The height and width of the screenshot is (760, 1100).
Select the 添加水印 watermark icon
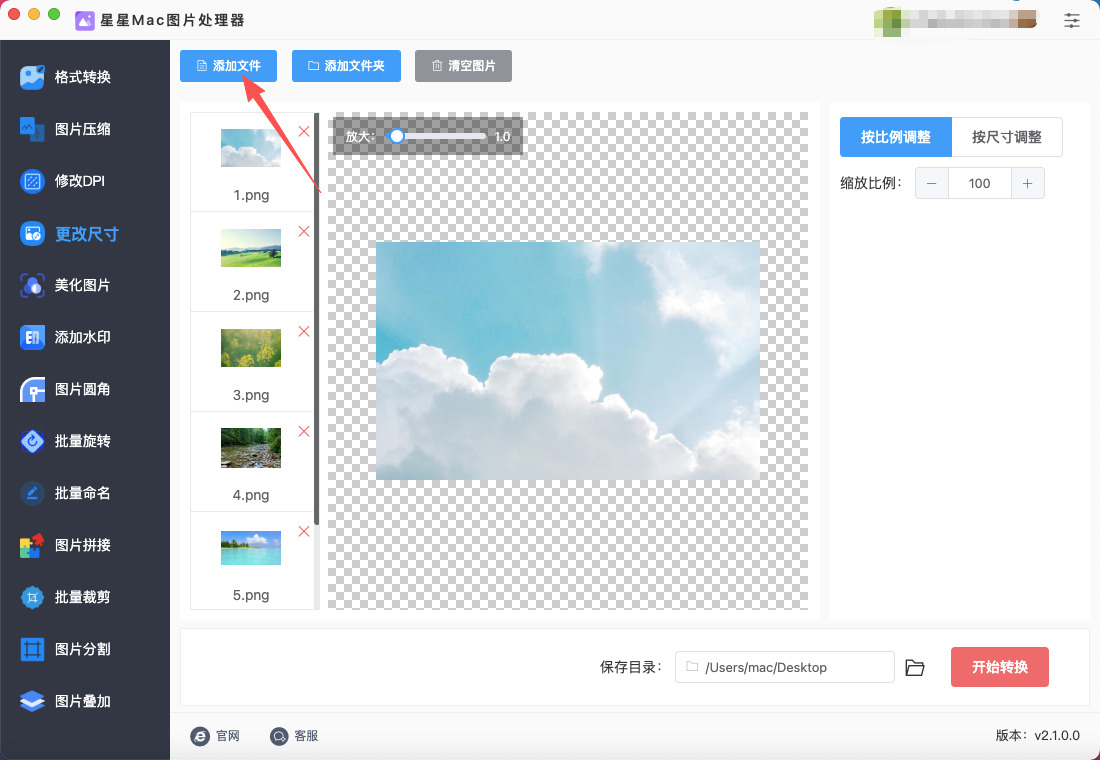[x=32, y=337]
